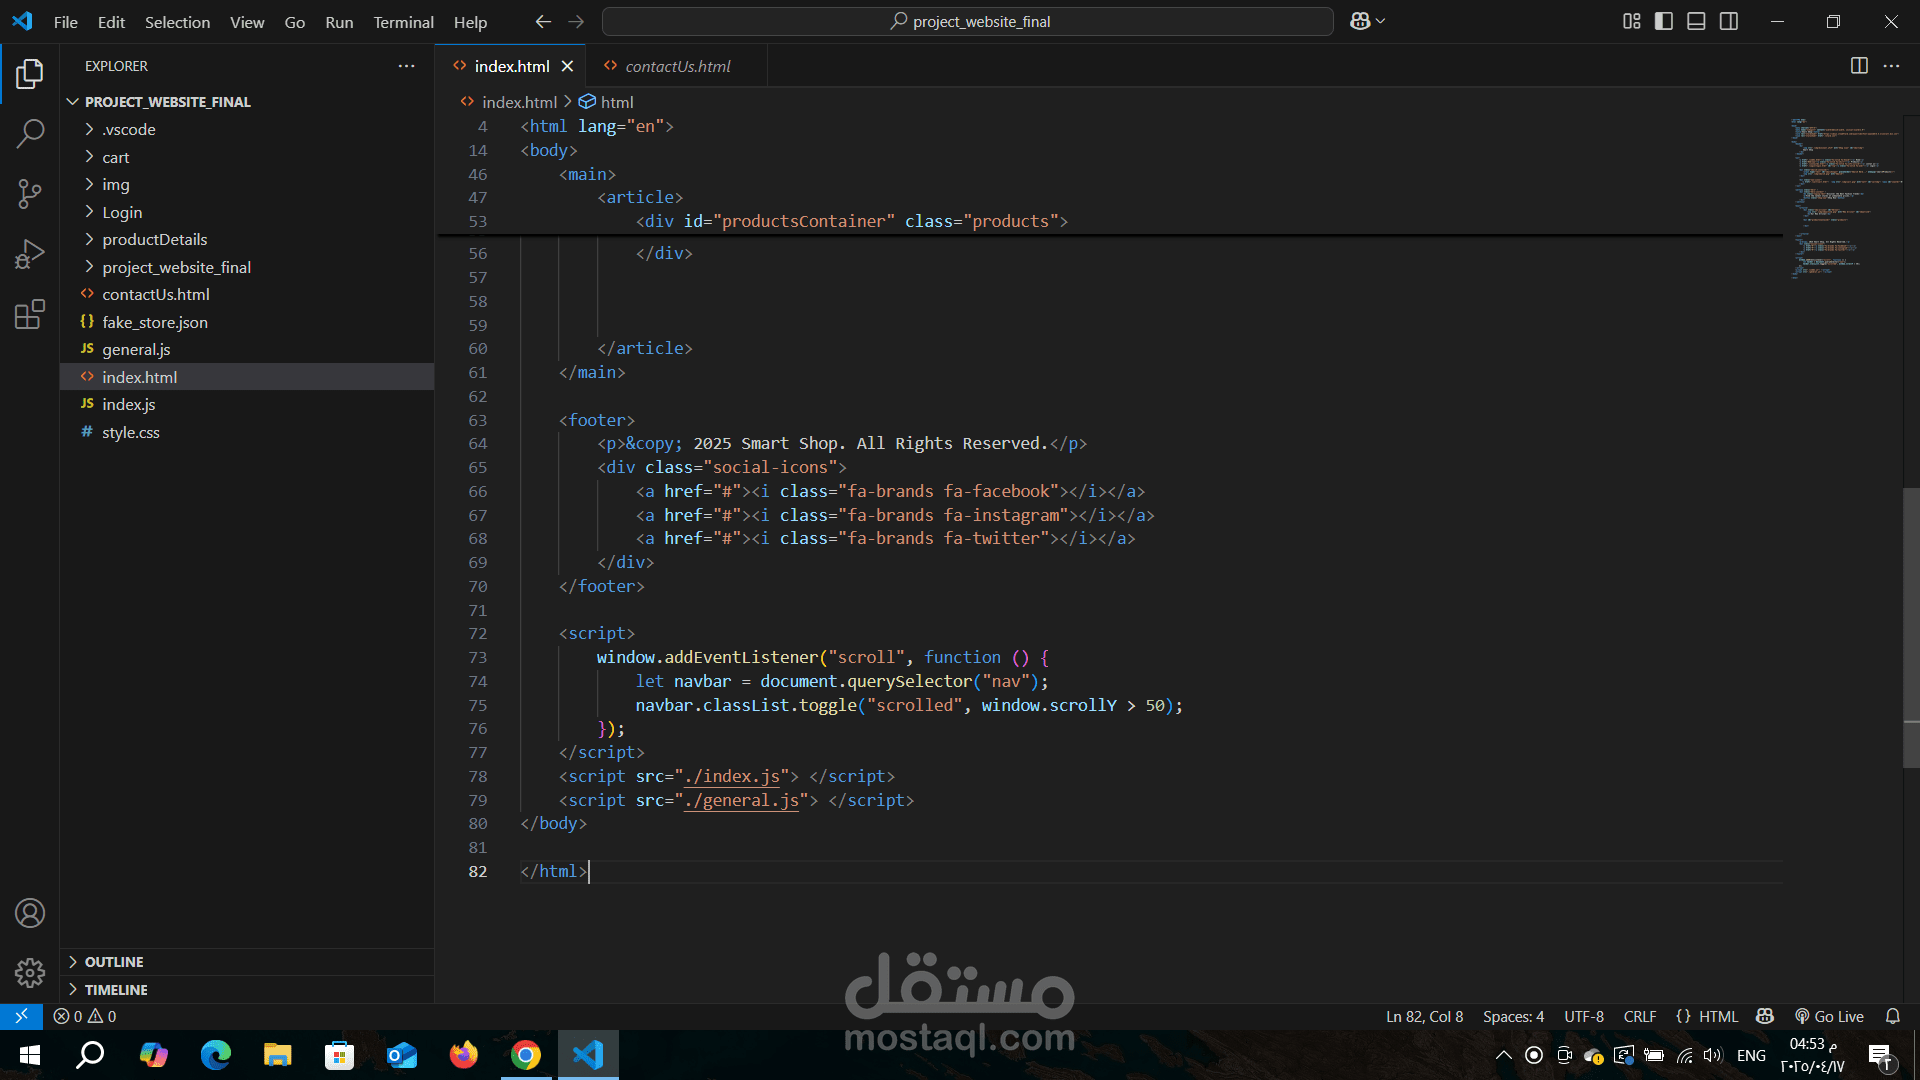
Task: Toggle the bottom panel visibility
Action: pyautogui.click(x=1696, y=21)
